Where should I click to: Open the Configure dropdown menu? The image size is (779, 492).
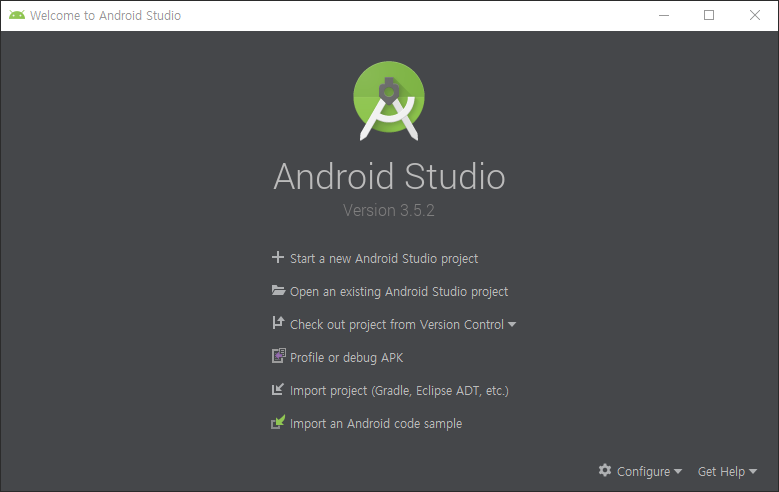click(x=640, y=471)
